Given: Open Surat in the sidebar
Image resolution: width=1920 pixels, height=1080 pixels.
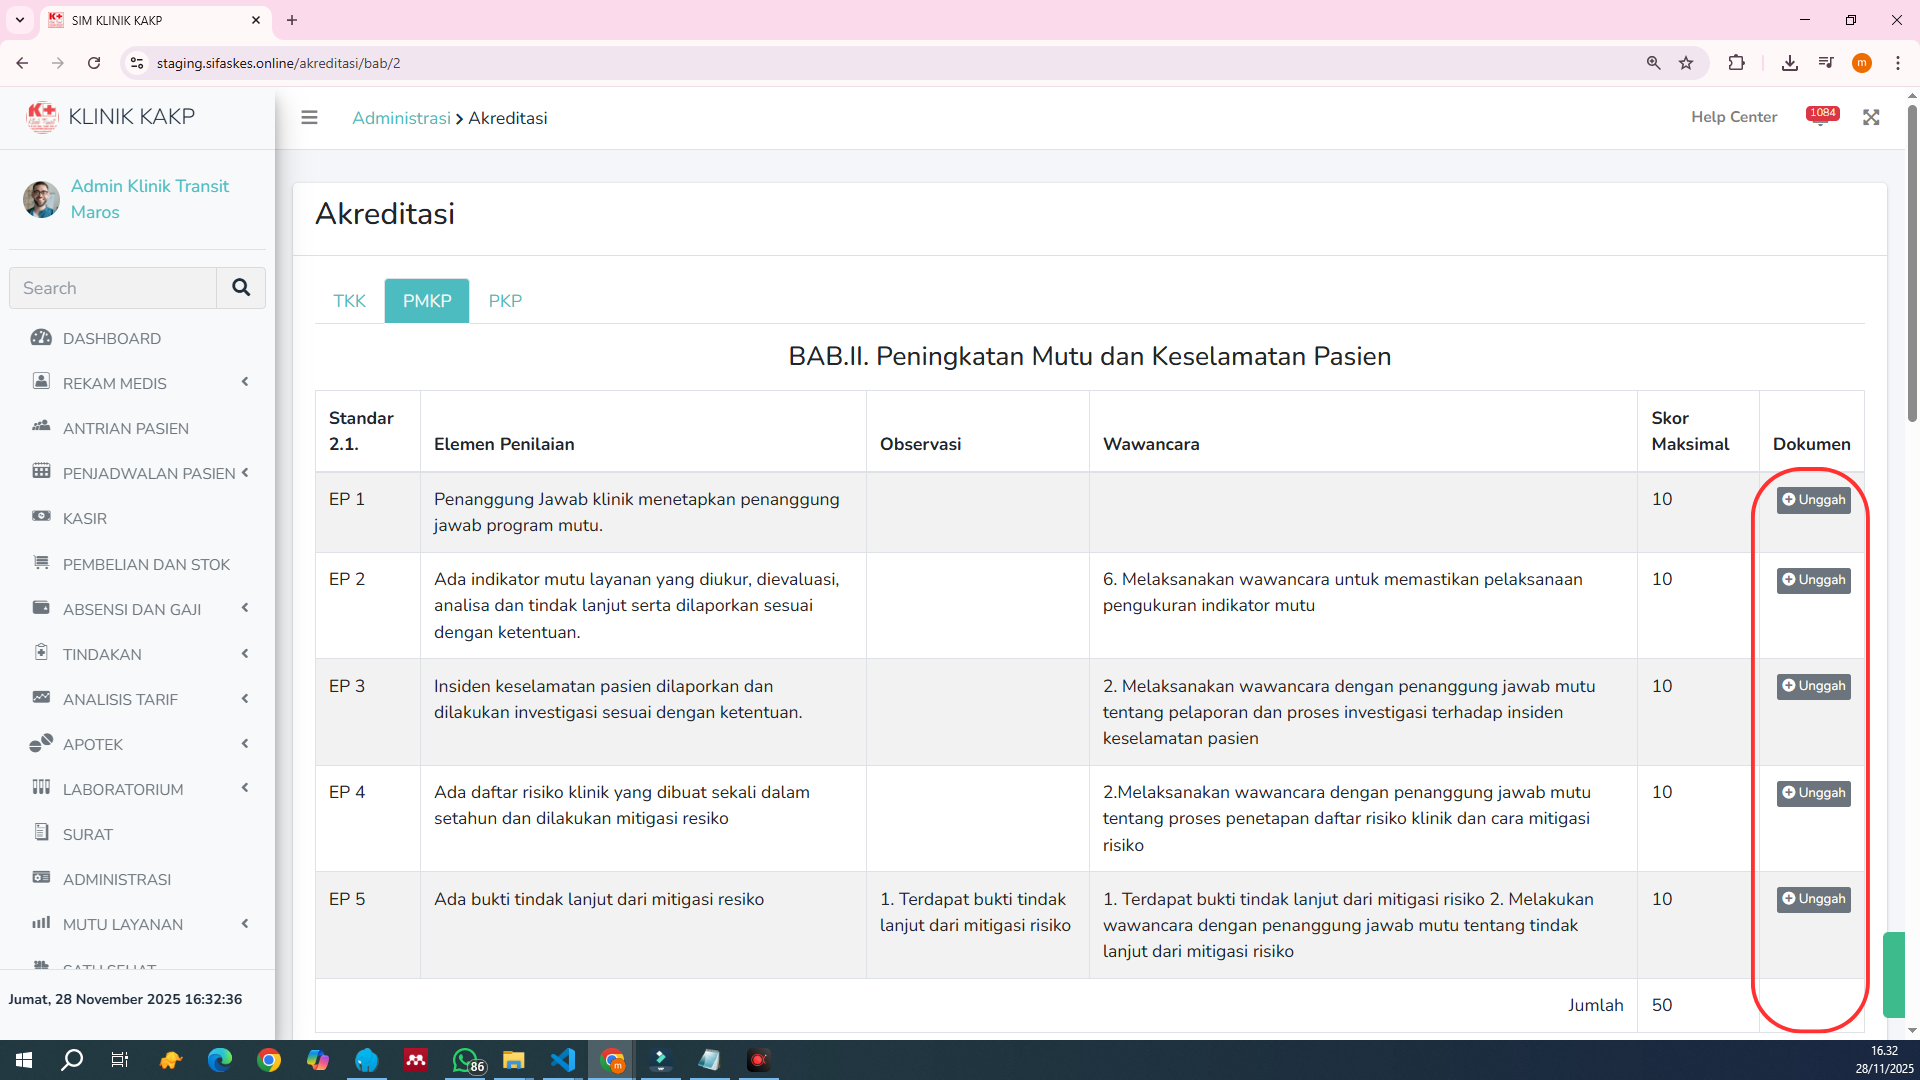Looking at the screenshot, I should tap(87, 834).
